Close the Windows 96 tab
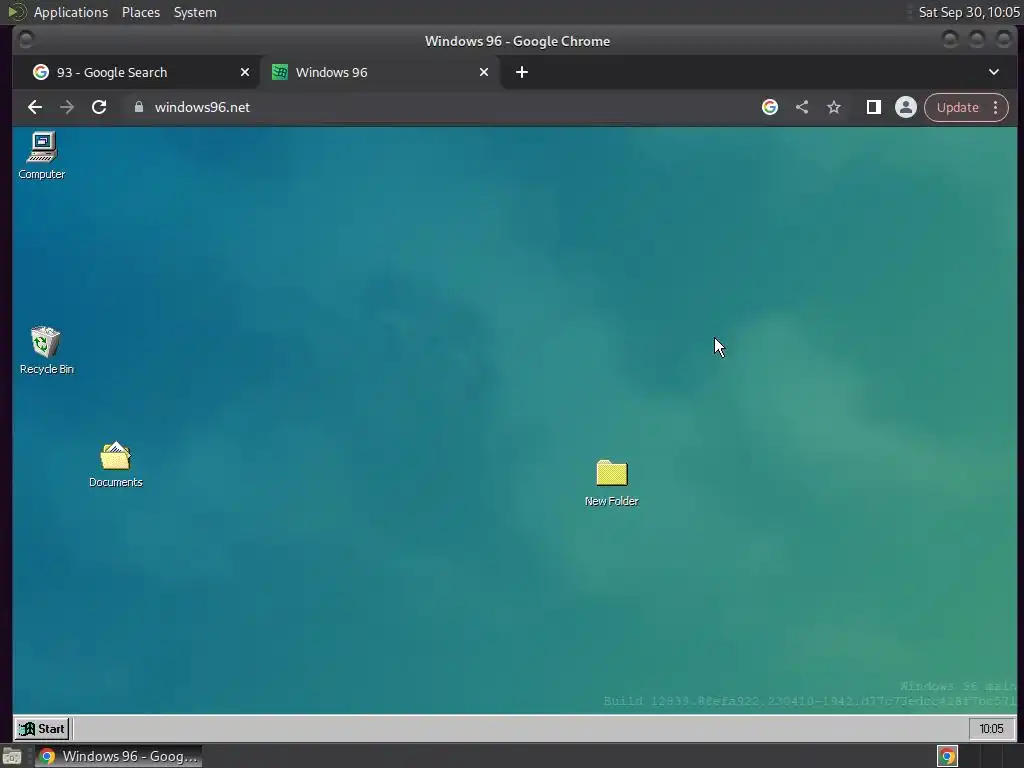Viewport: 1024px width, 768px height. [x=484, y=72]
